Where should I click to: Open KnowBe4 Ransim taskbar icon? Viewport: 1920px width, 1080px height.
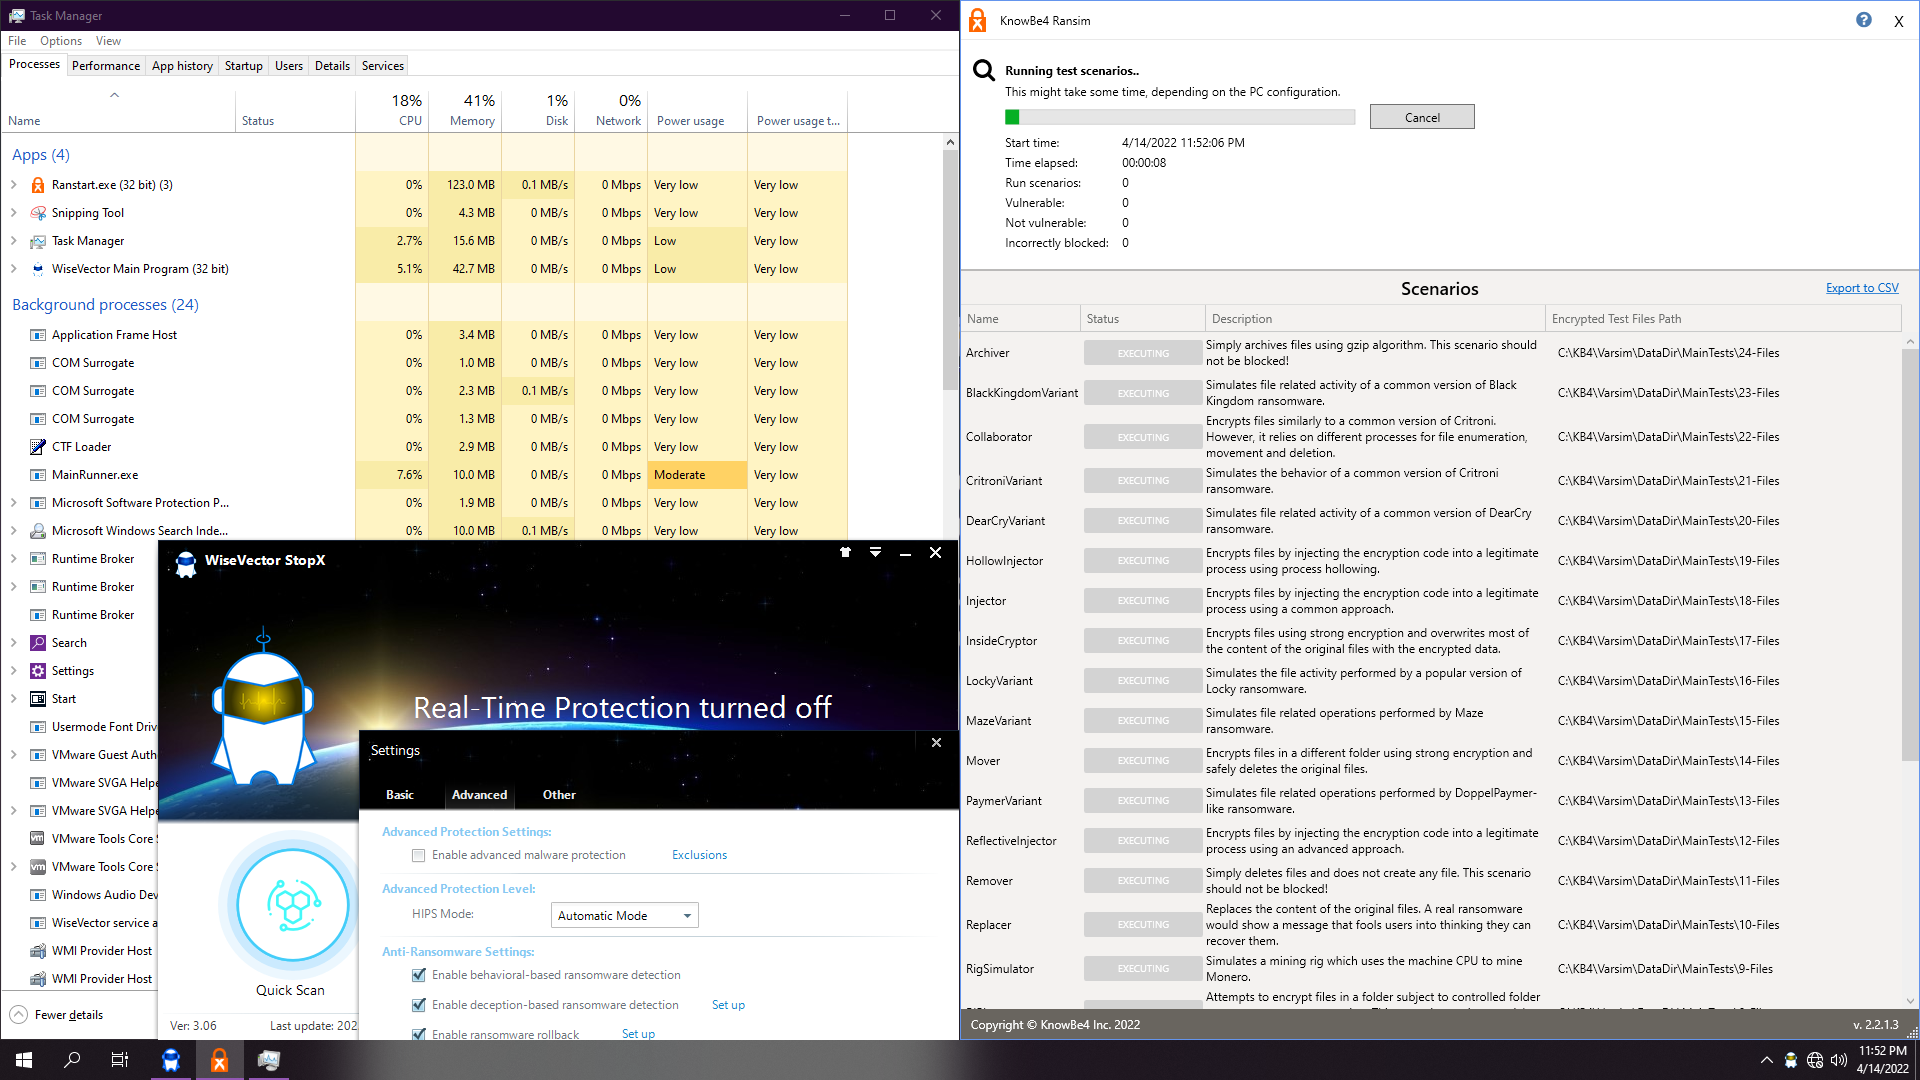219,1060
